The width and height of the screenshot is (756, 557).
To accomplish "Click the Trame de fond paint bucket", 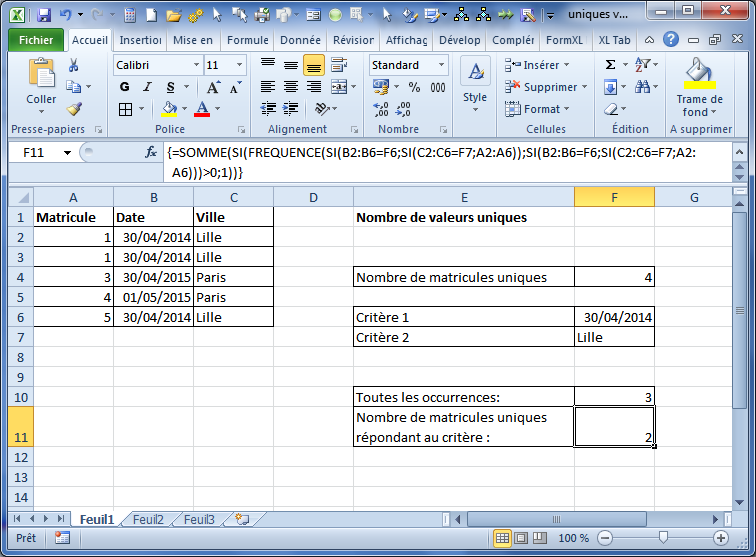I will pyautogui.click(x=700, y=72).
